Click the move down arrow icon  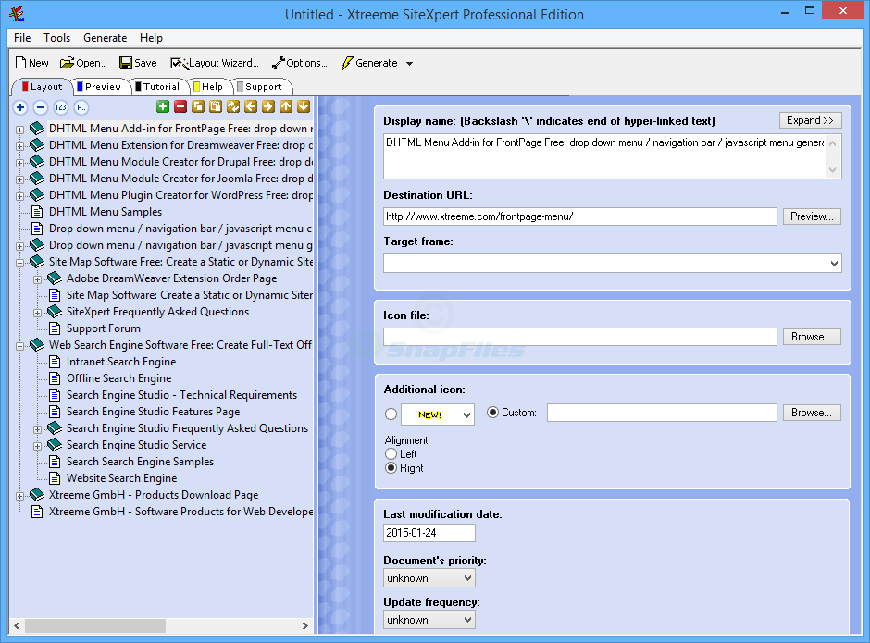point(302,107)
